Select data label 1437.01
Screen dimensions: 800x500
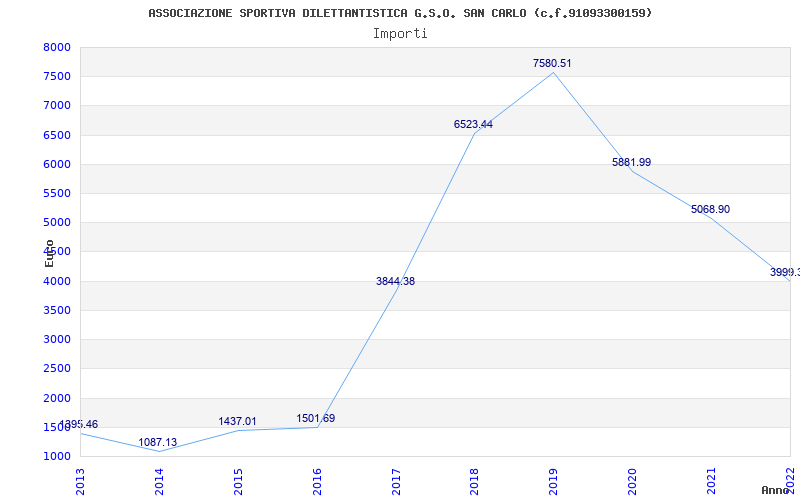[237, 421]
